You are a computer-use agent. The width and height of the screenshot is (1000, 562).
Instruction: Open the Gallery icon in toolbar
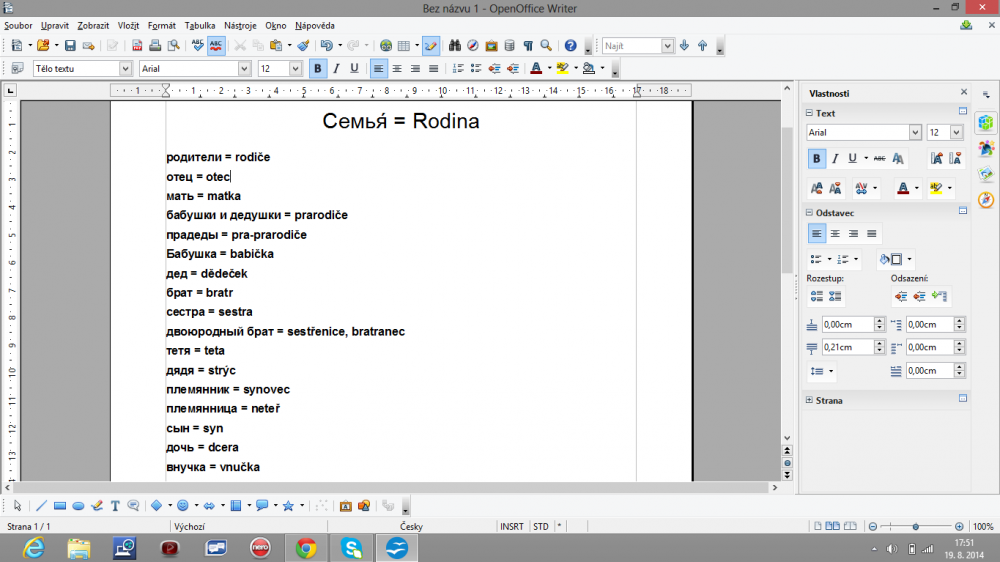tap(491, 46)
